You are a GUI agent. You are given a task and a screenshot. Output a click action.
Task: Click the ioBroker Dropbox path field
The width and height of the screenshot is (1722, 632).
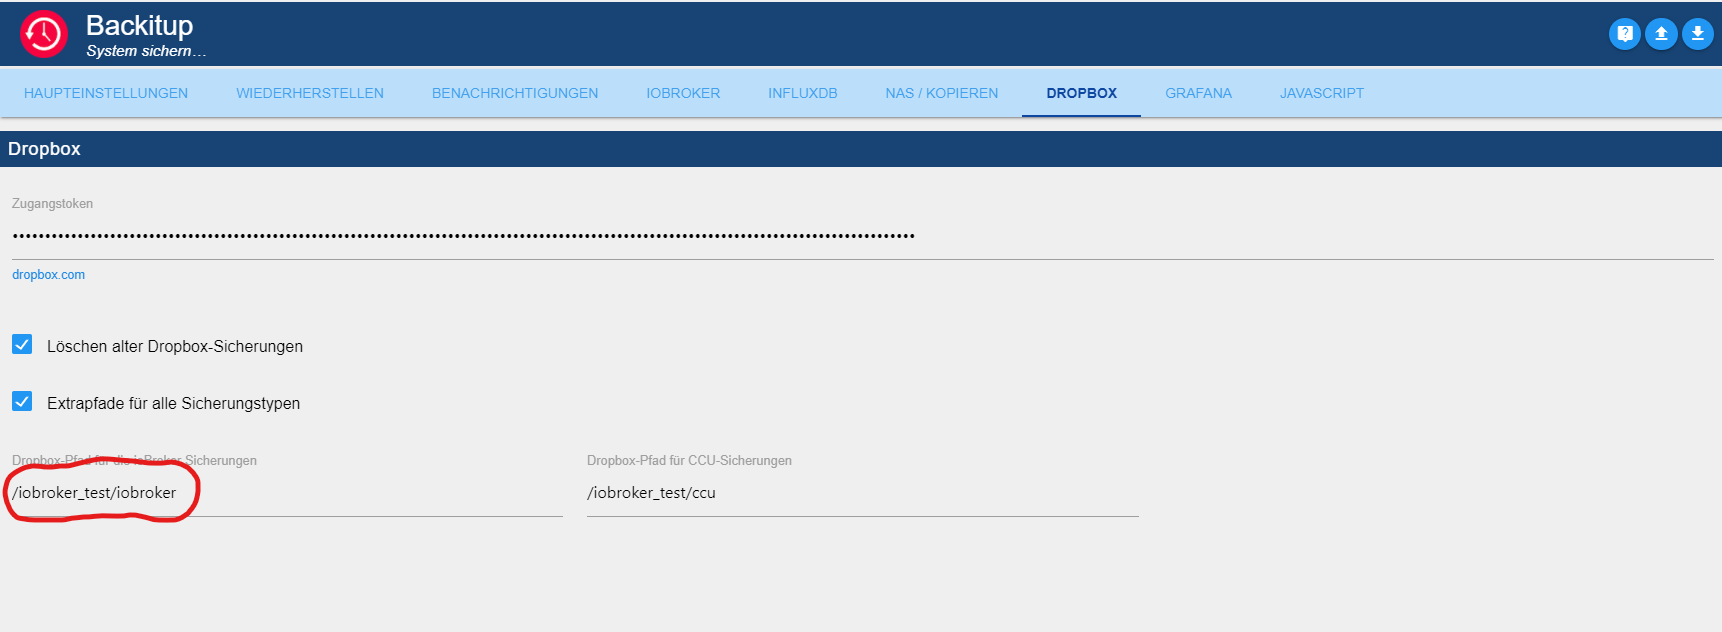287,493
